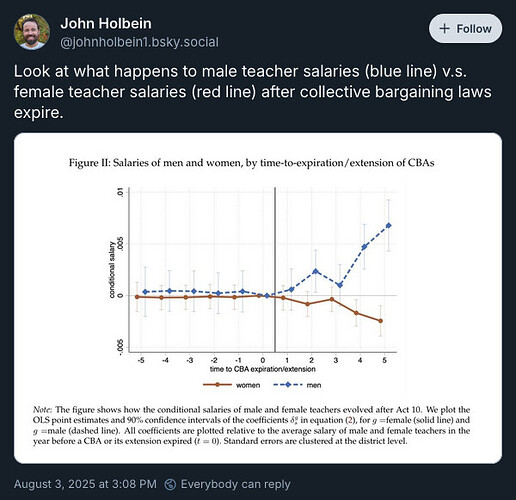Screen dimensions: 516x500
Task: Click the Follow button
Action: coord(465,29)
